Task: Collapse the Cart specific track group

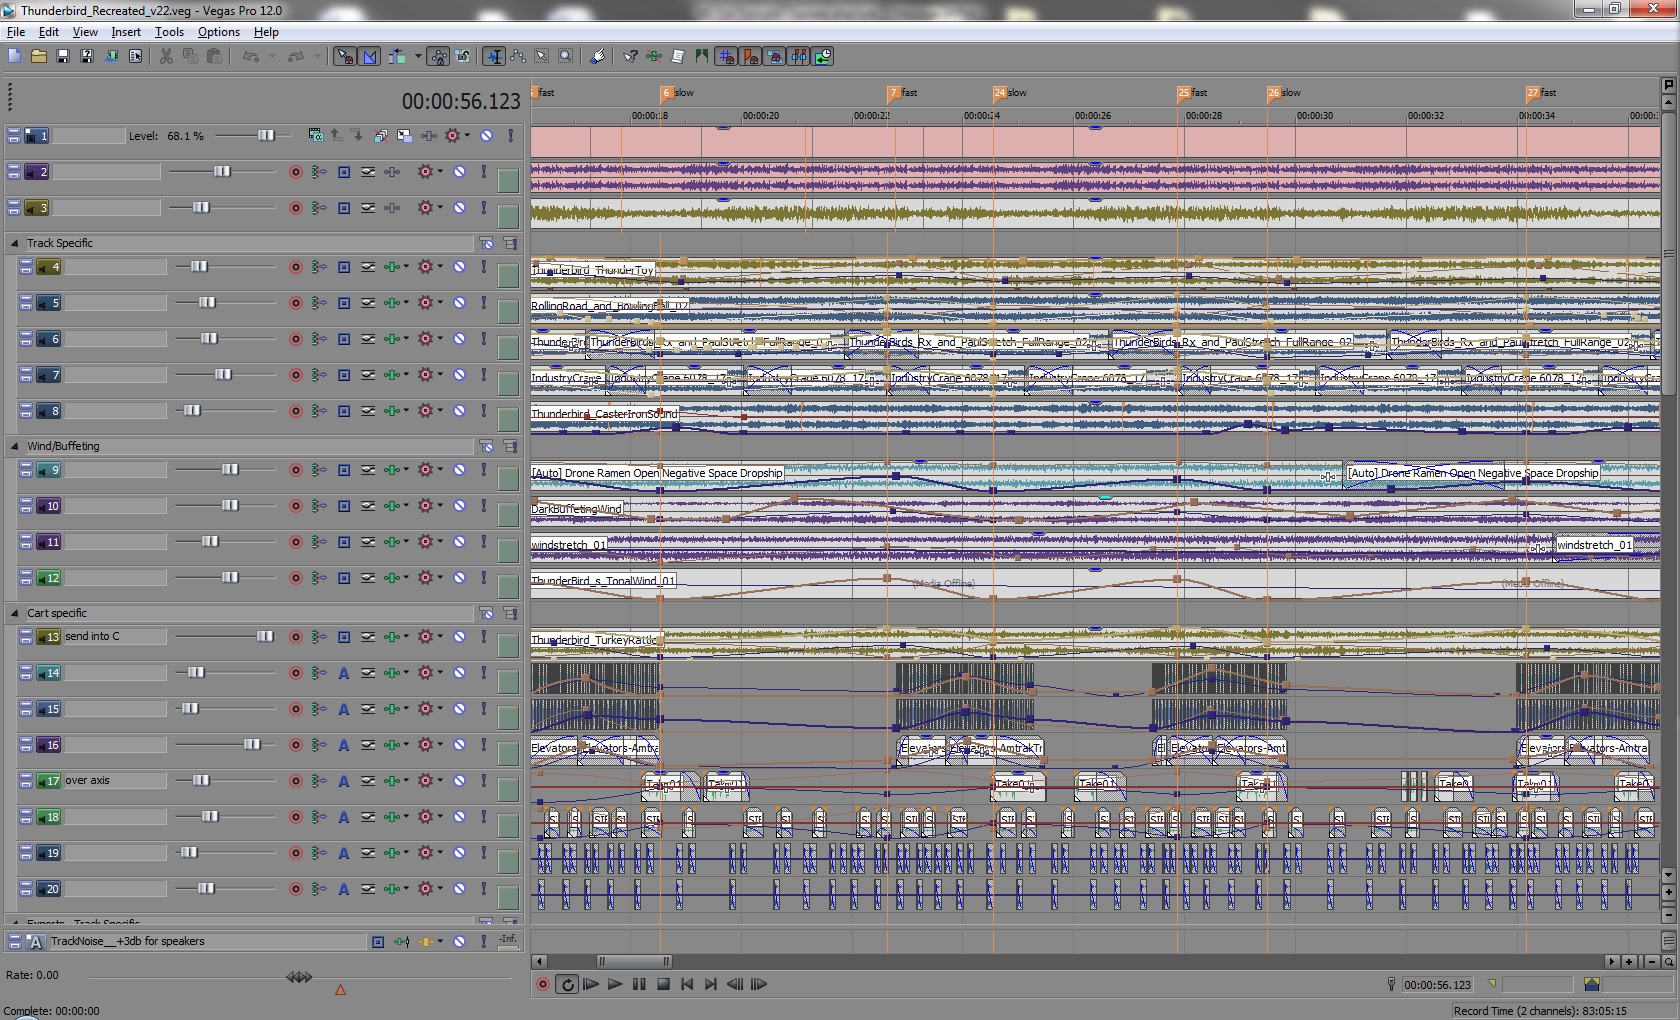Action: (x=14, y=613)
